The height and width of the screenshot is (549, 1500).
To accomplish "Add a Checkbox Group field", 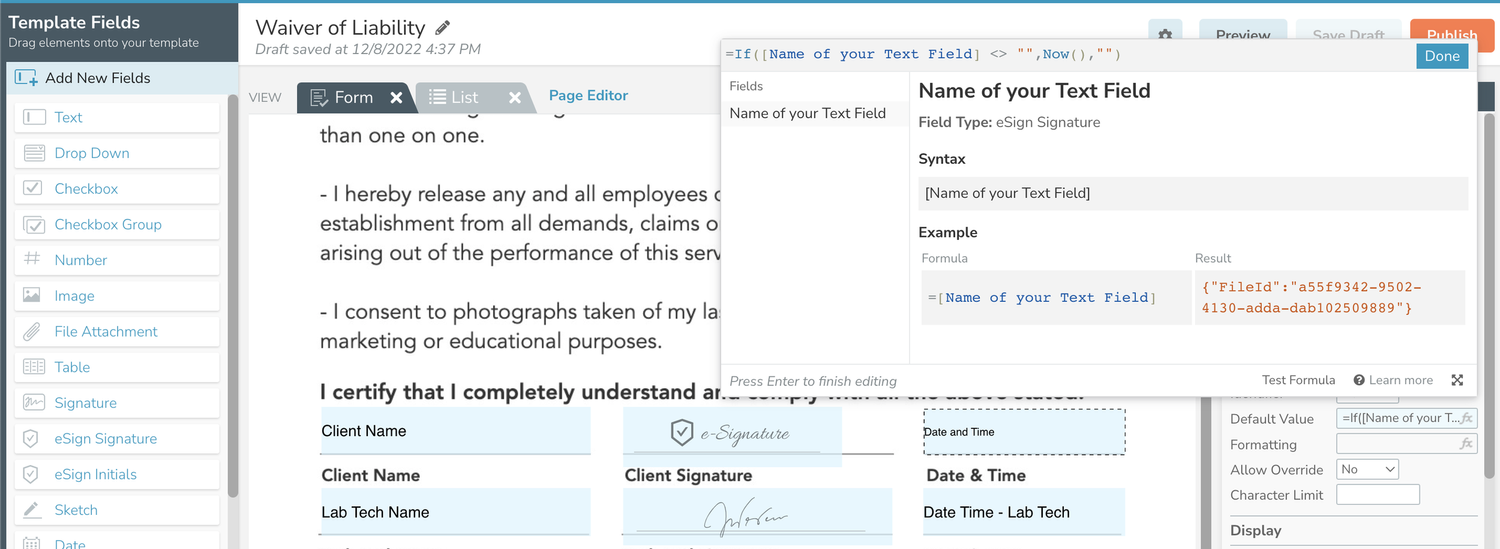I will [x=117, y=224].
